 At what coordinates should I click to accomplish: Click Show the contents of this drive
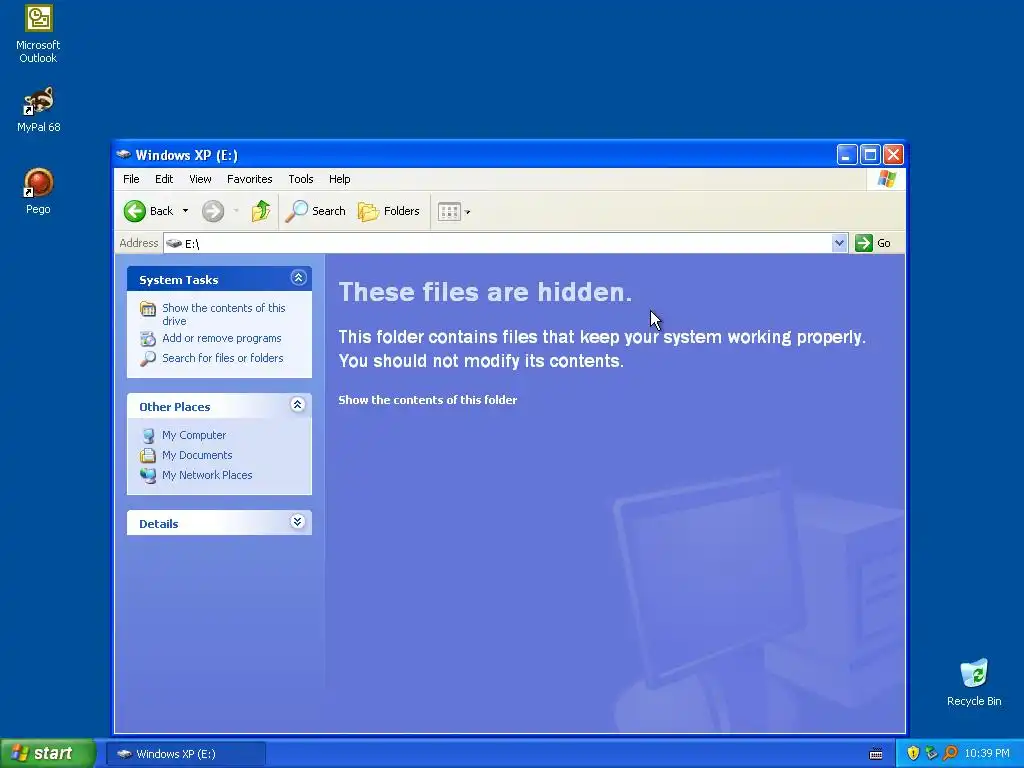(223, 314)
